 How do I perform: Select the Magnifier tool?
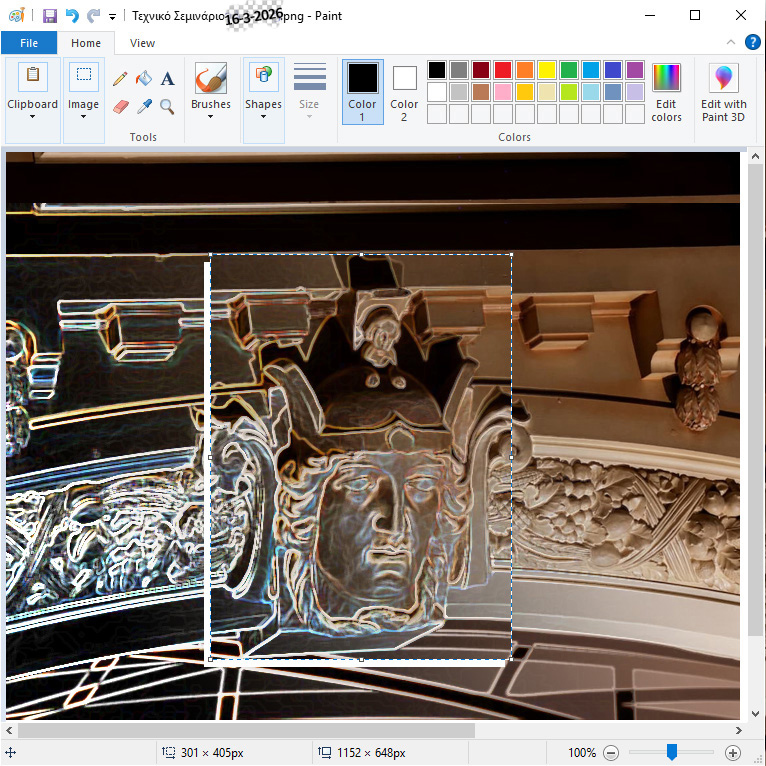[x=167, y=105]
